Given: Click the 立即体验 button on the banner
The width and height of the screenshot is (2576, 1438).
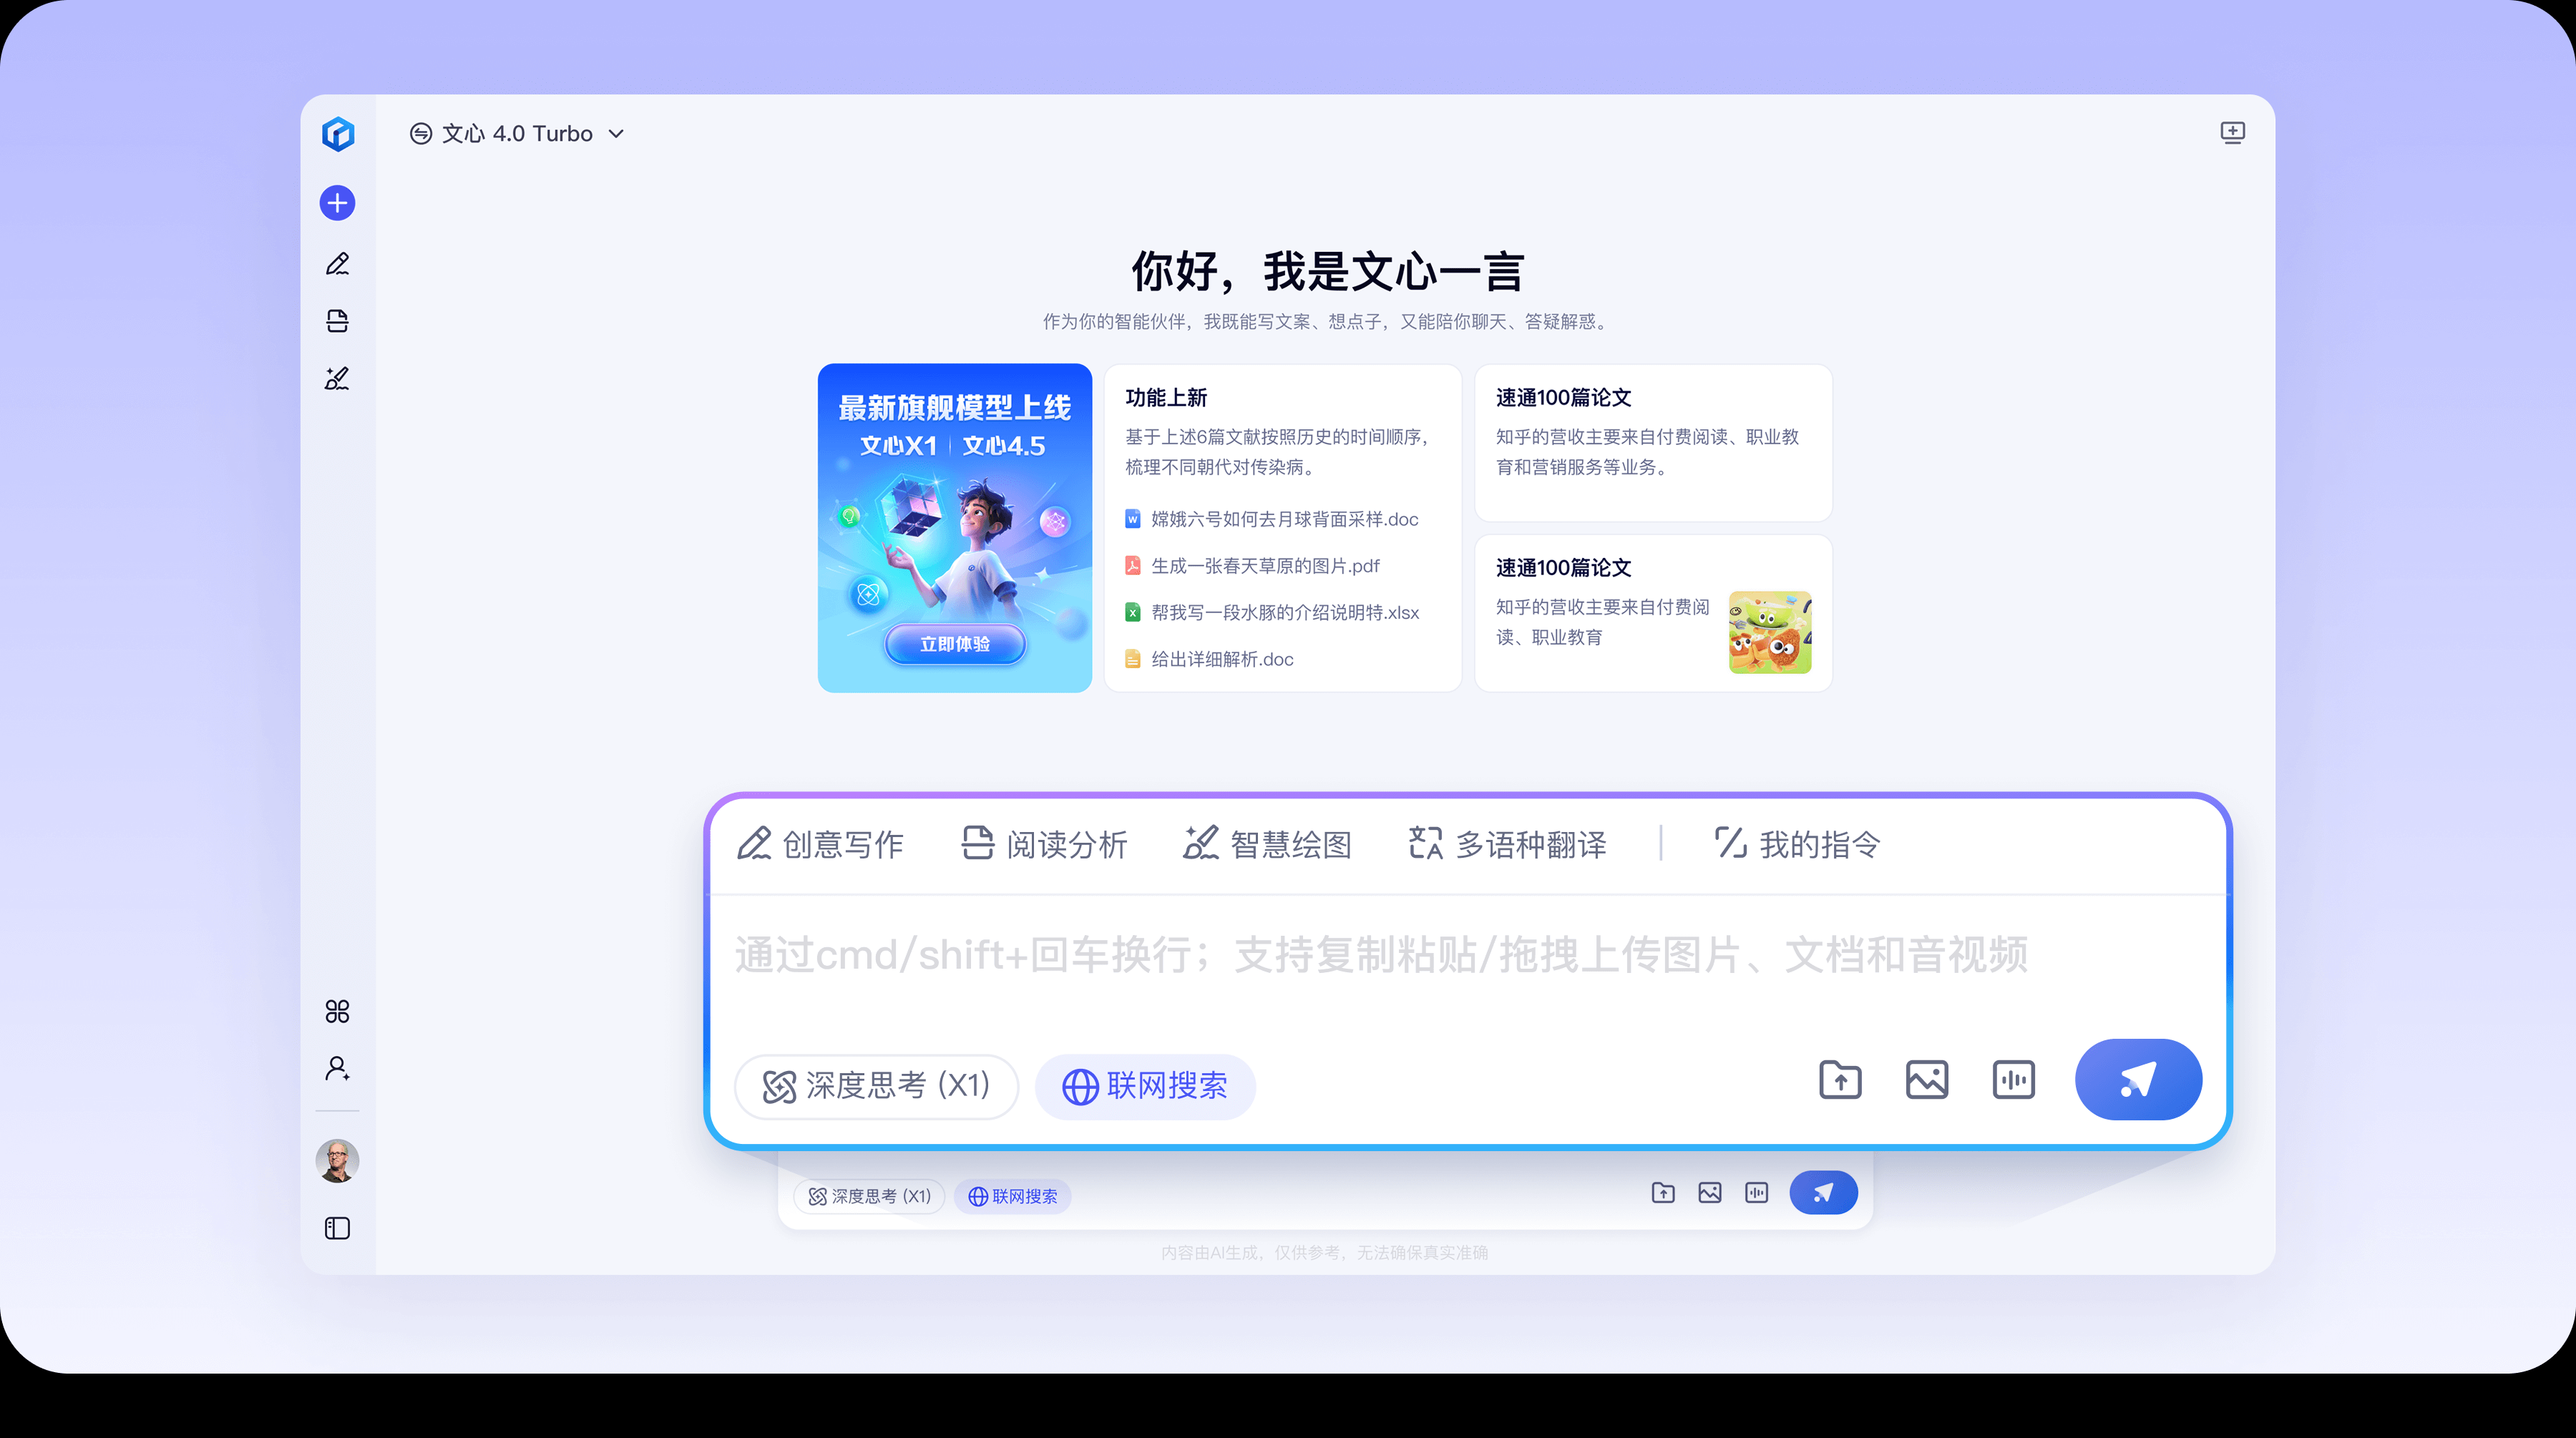Looking at the screenshot, I should [955, 644].
